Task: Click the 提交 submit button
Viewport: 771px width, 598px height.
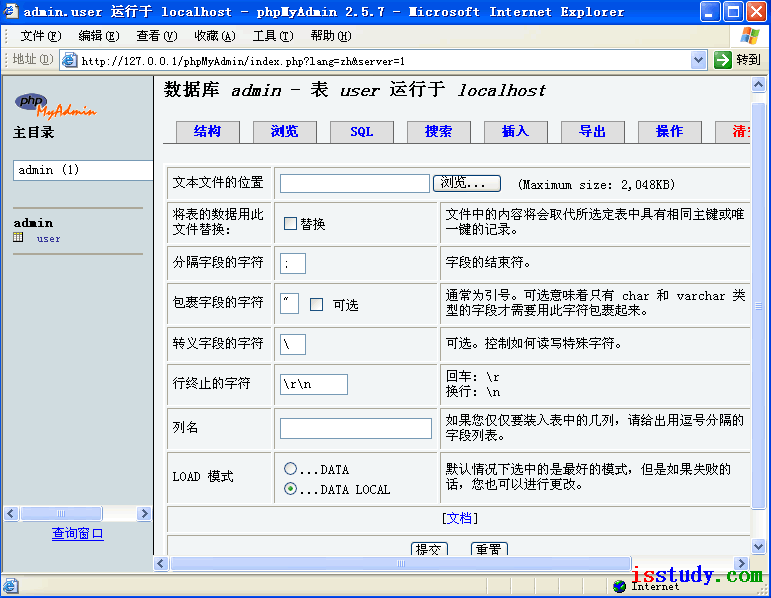Action: tap(429, 548)
